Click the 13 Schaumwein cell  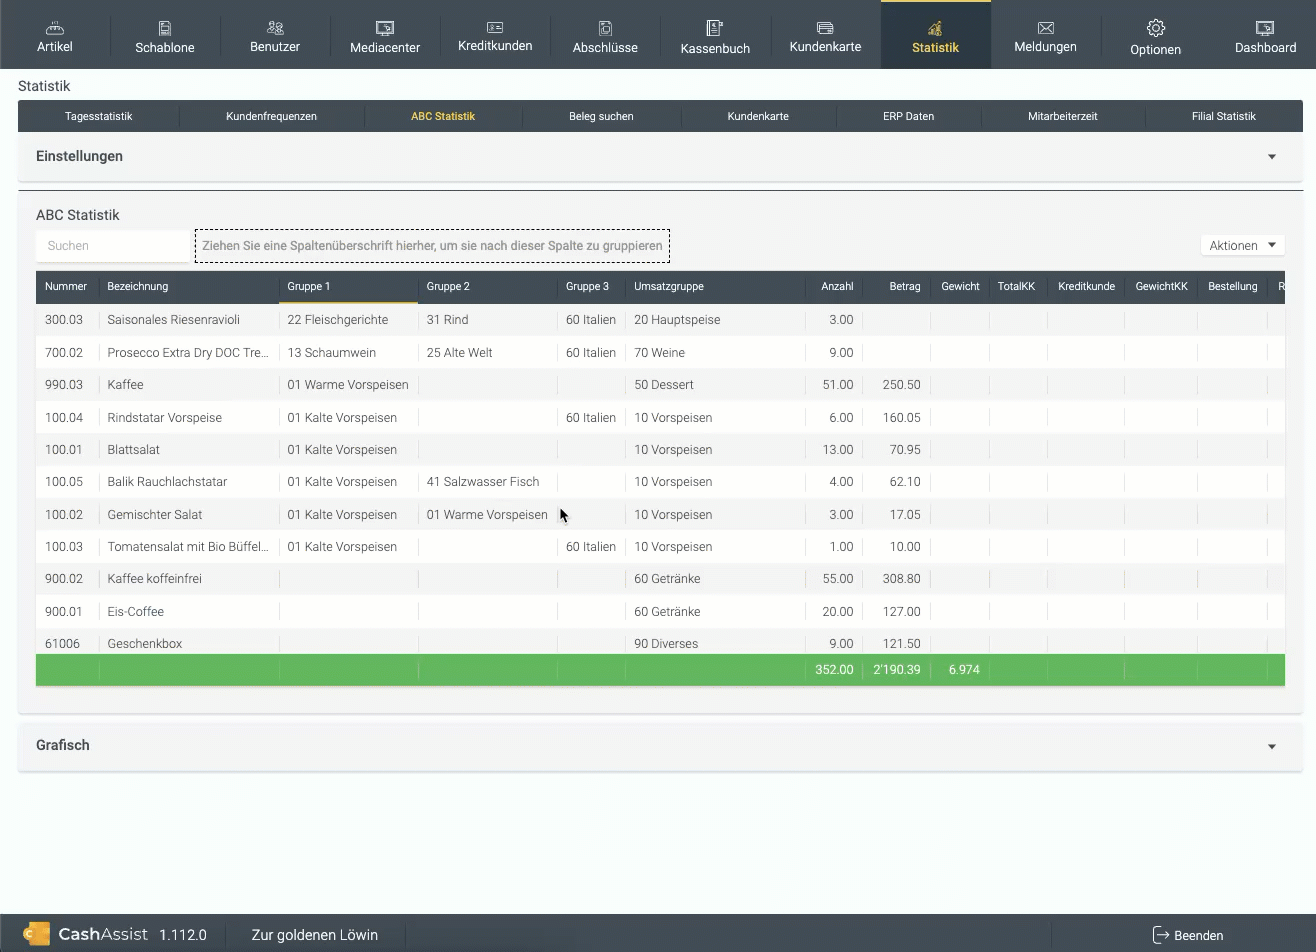click(348, 352)
